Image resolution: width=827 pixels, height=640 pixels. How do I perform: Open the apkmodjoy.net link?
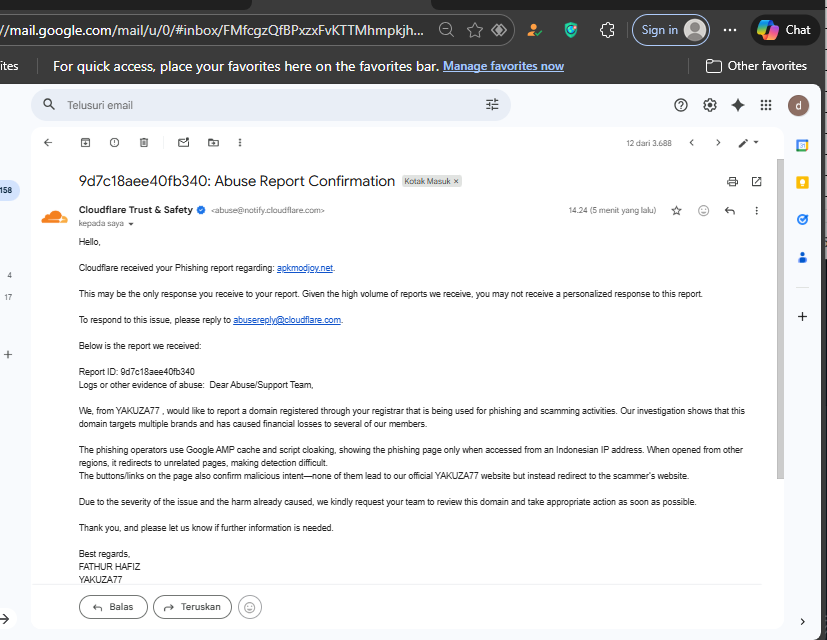pos(305,268)
